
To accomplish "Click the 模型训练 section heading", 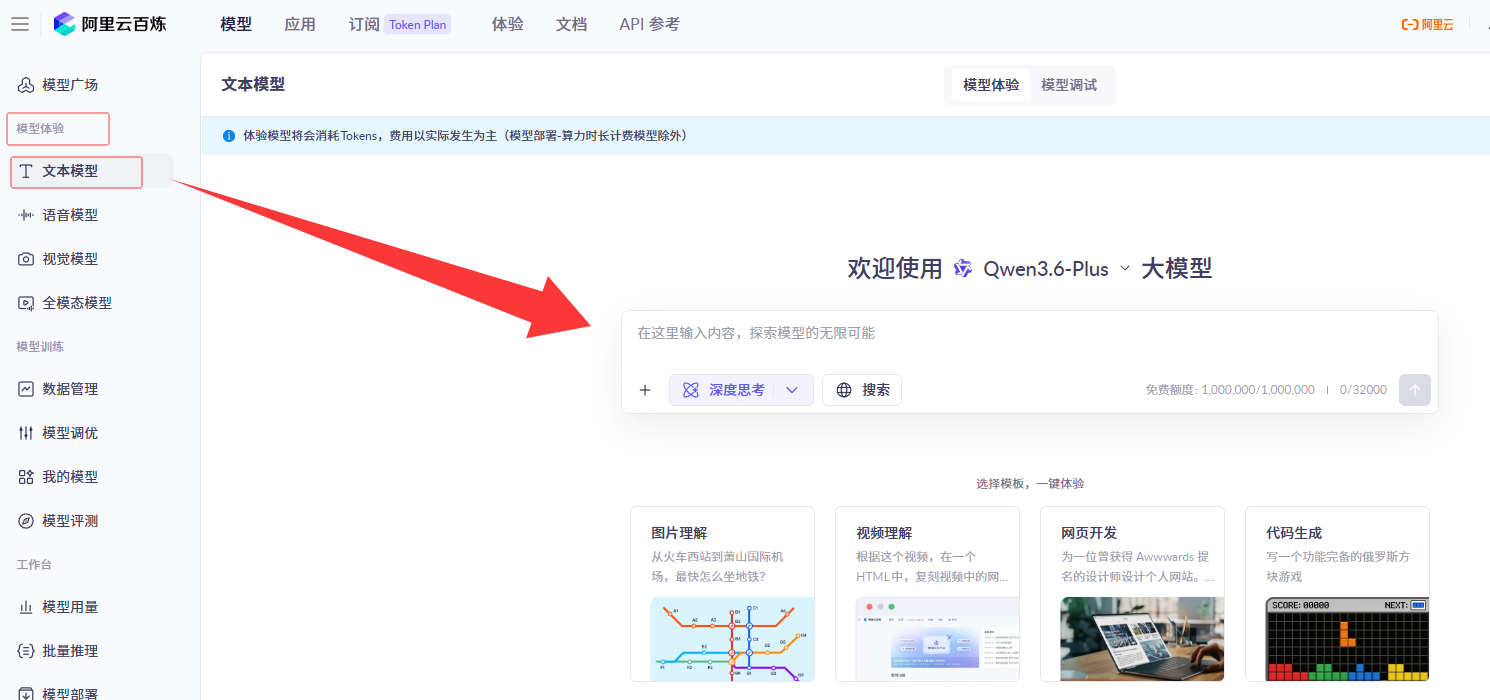I will (40, 347).
